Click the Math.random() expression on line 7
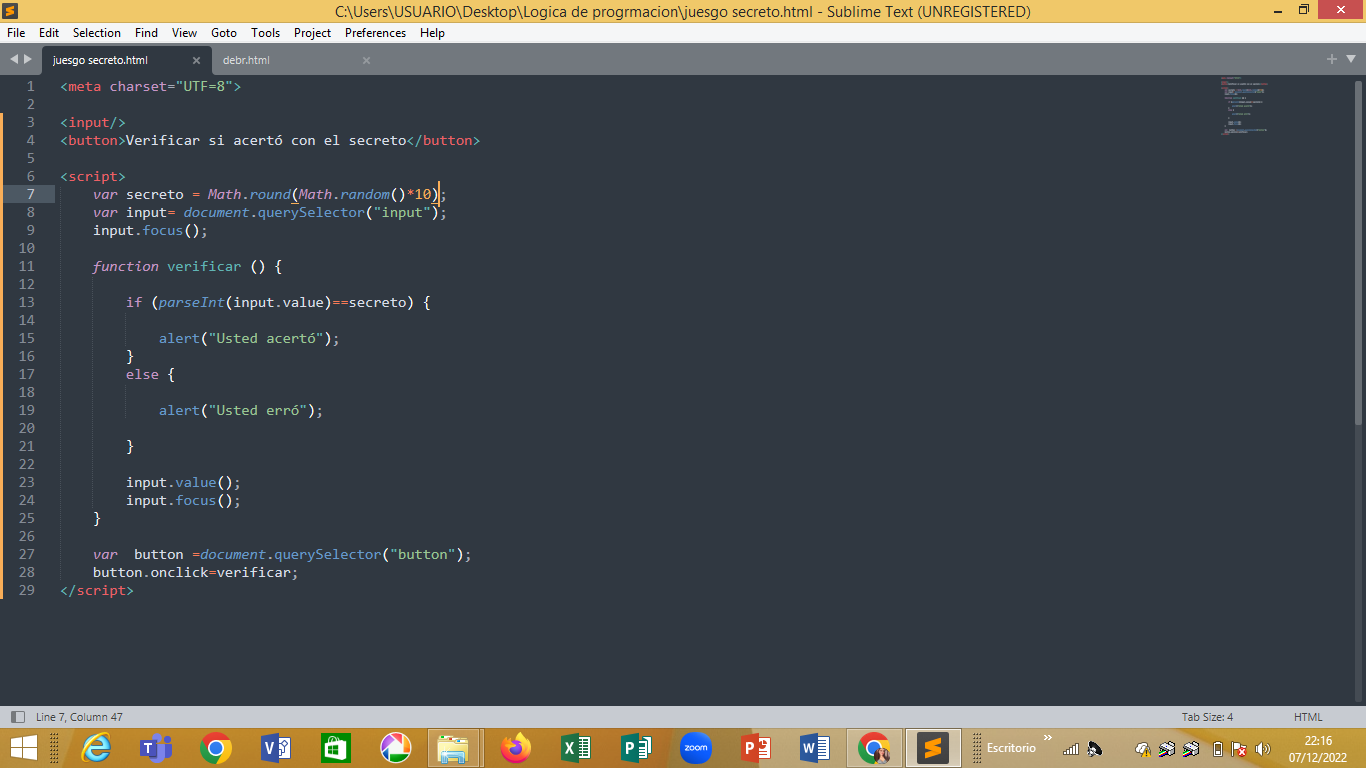The height and width of the screenshot is (768, 1366). click(352, 194)
